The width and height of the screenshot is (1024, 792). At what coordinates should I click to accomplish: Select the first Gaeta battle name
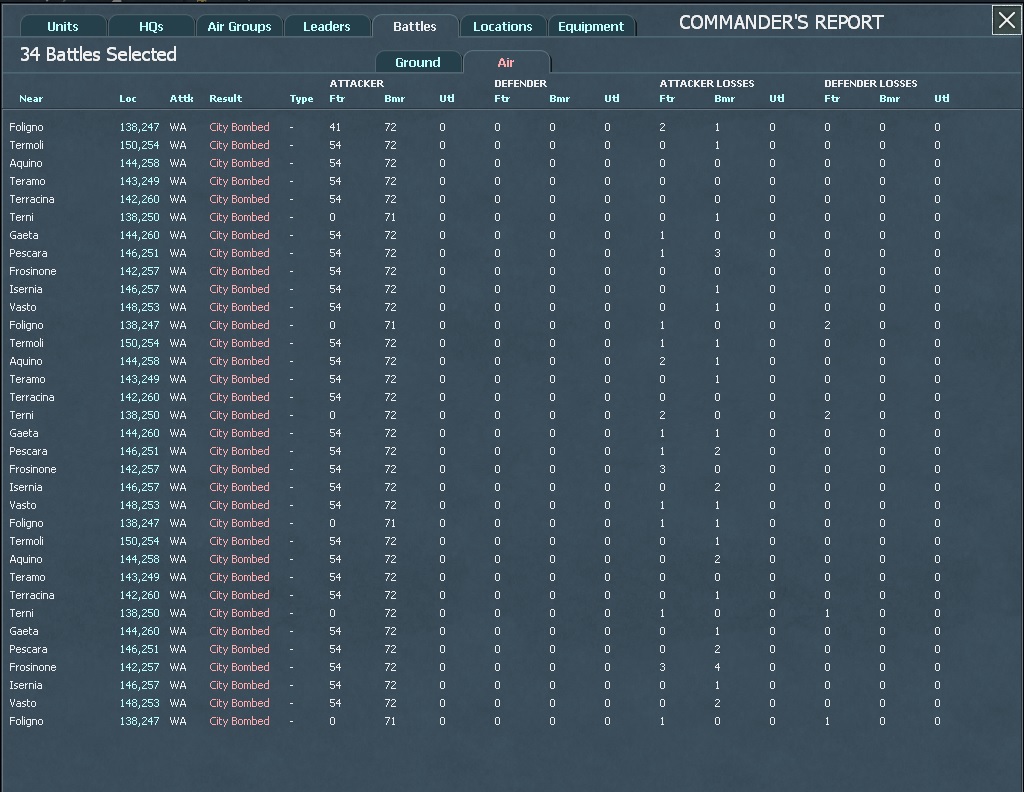coord(24,235)
